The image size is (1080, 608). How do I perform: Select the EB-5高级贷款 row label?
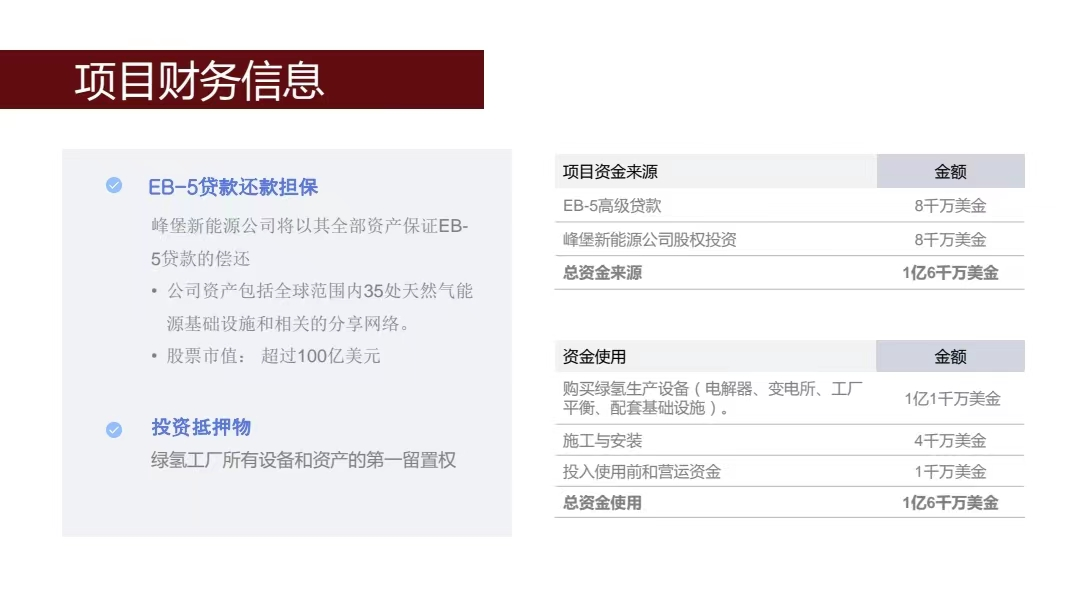(x=612, y=206)
